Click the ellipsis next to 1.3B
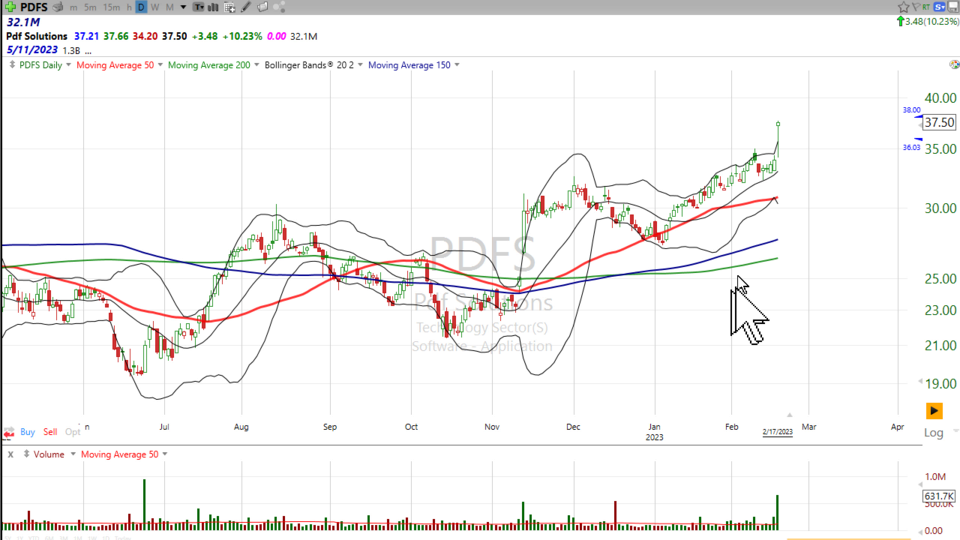Image resolution: width=960 pixels, height=540 pixels. click(88, 51)
